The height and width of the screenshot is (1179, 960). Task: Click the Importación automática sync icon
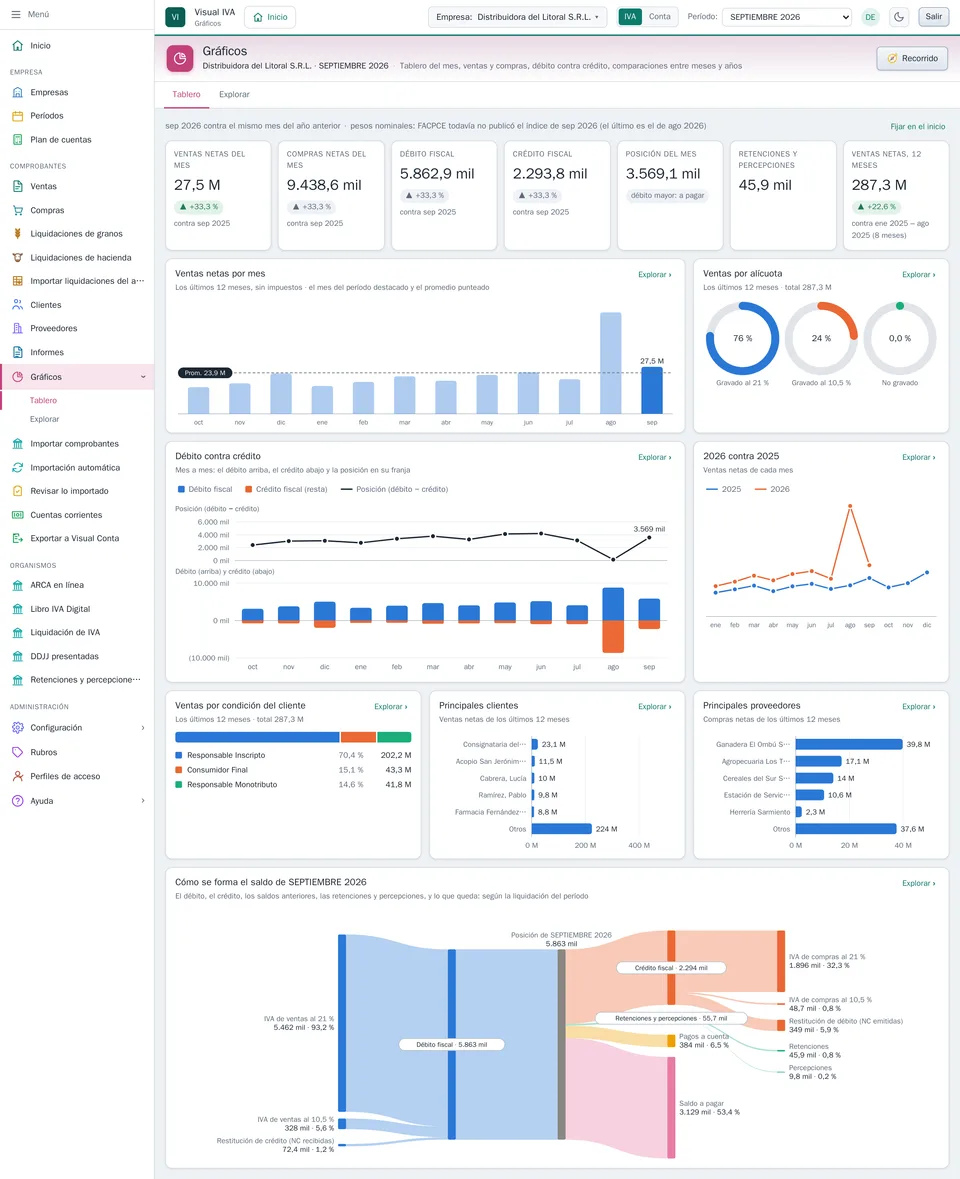(x=17, y=468)
